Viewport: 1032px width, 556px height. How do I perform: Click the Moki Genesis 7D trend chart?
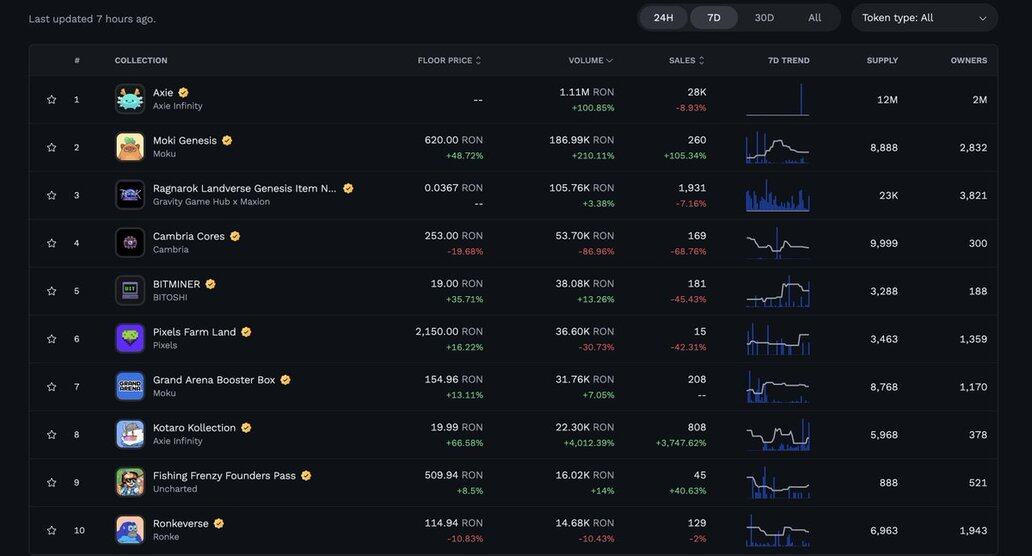coord(777,148)
